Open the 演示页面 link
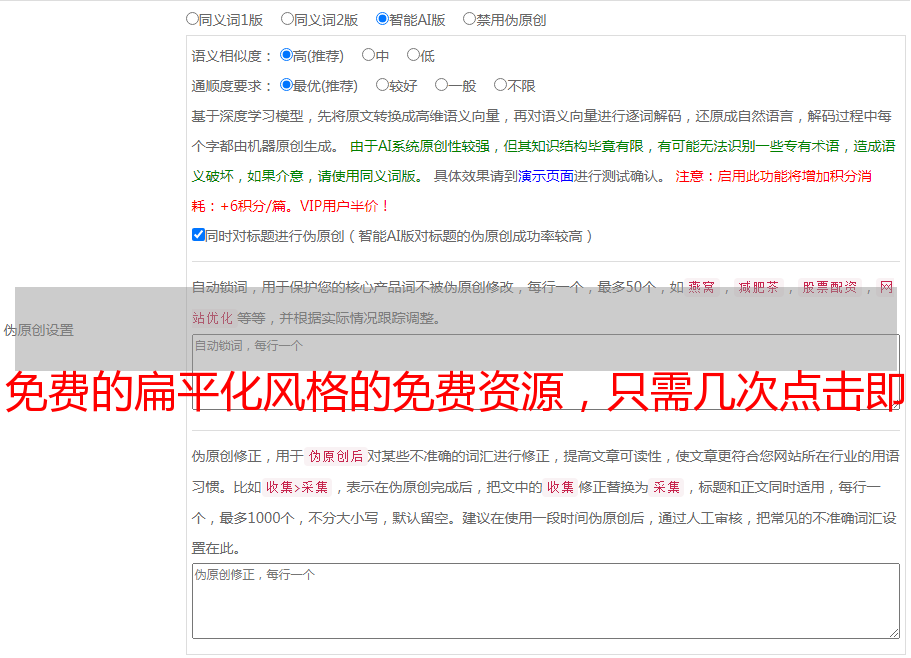Viewport: 911px width, 658px height. pyautogui.click(x=545, y=176)
